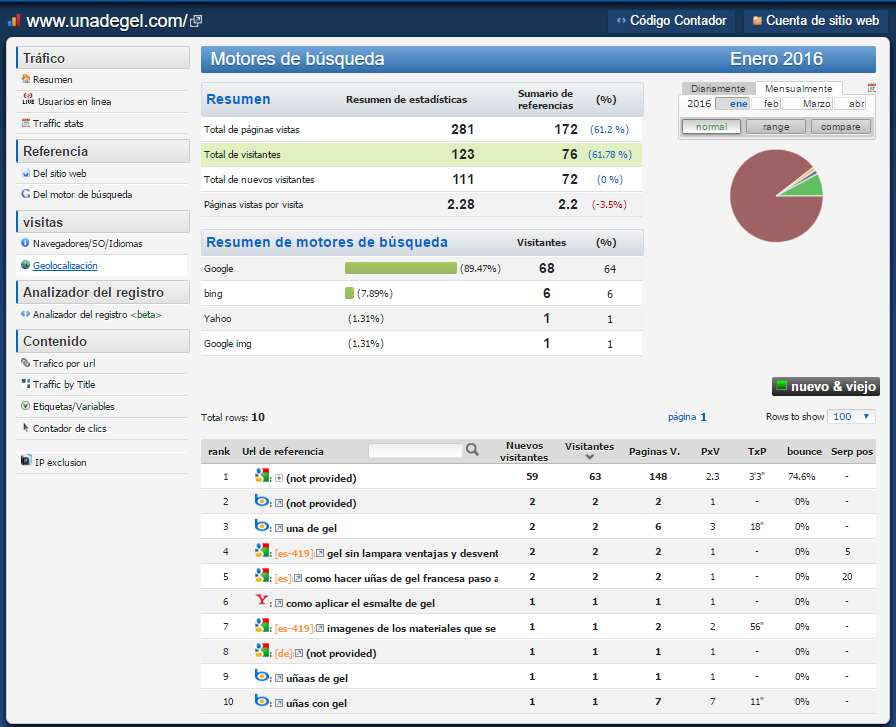Image resolution: width=896 pixels, height=727 pixels.
Task: Click the Etiquetas/Variables circle icon
Action: (25, 406)
